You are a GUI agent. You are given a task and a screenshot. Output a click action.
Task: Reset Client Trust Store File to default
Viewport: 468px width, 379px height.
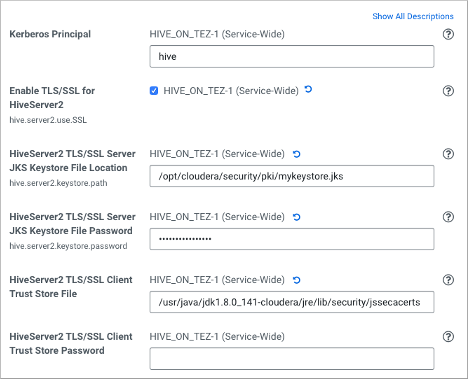point(296,280)
